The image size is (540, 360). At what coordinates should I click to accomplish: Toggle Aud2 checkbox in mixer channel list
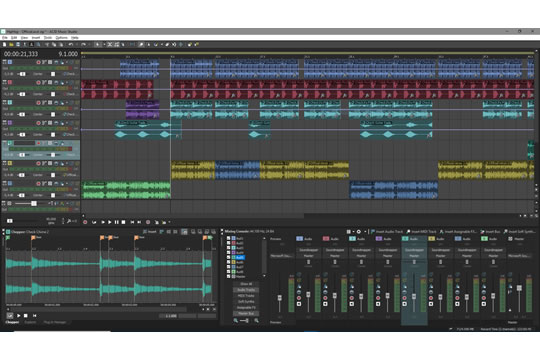coord(228,243)
